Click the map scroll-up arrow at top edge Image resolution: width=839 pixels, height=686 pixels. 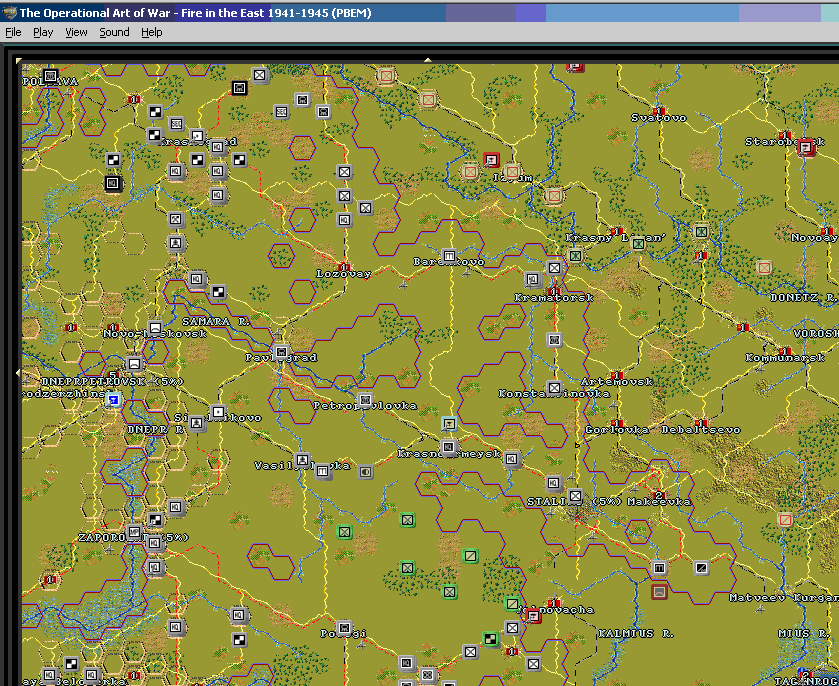pyautogui.click(x=428, y=60)
